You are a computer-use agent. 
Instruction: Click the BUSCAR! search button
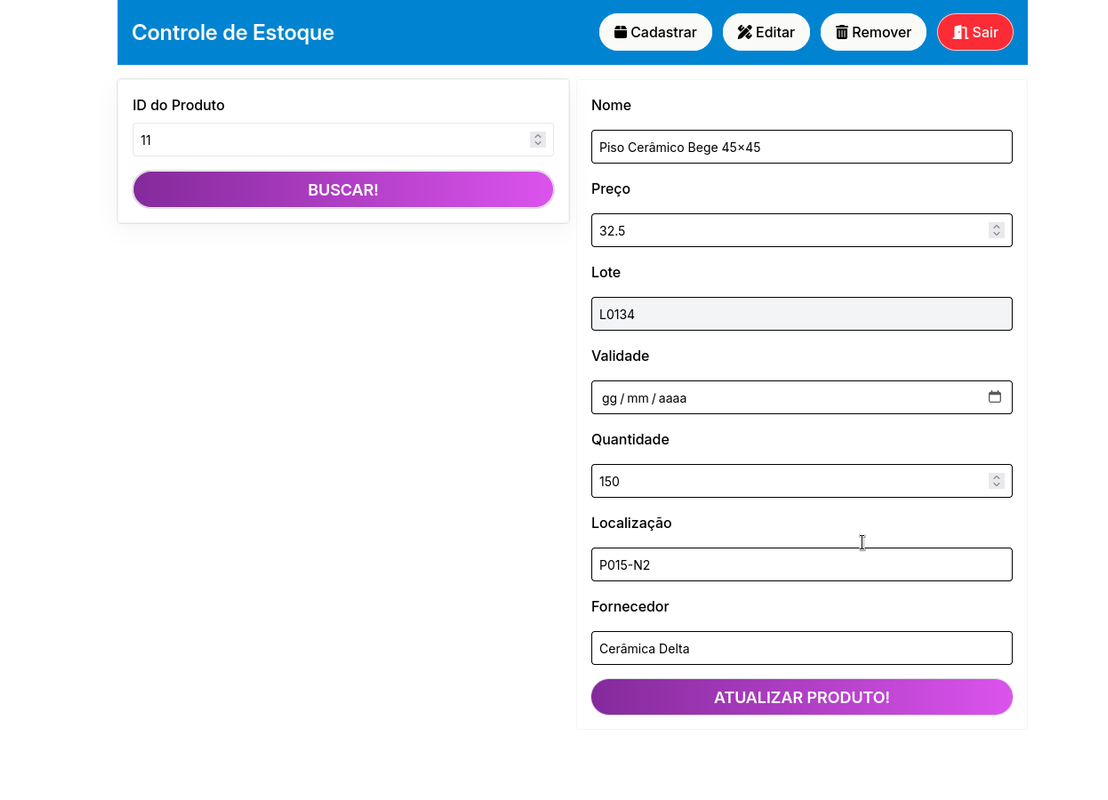click(x=343, y=189)
